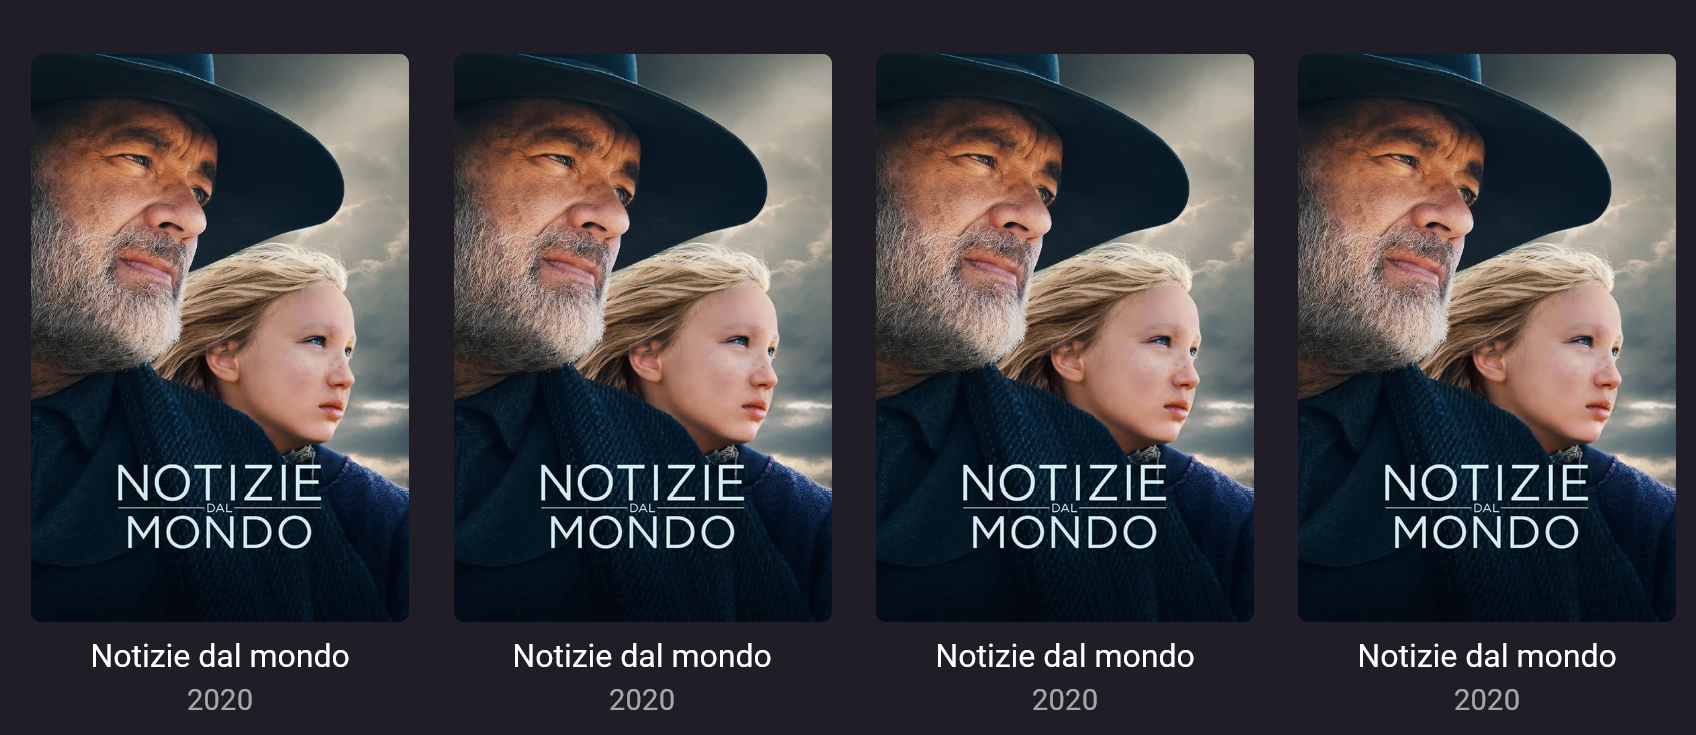This screenshot has width=1696, height=735.
Task: Click the NOTIZIE MONDO logo on the third poster
Action: coord(1065,507)
